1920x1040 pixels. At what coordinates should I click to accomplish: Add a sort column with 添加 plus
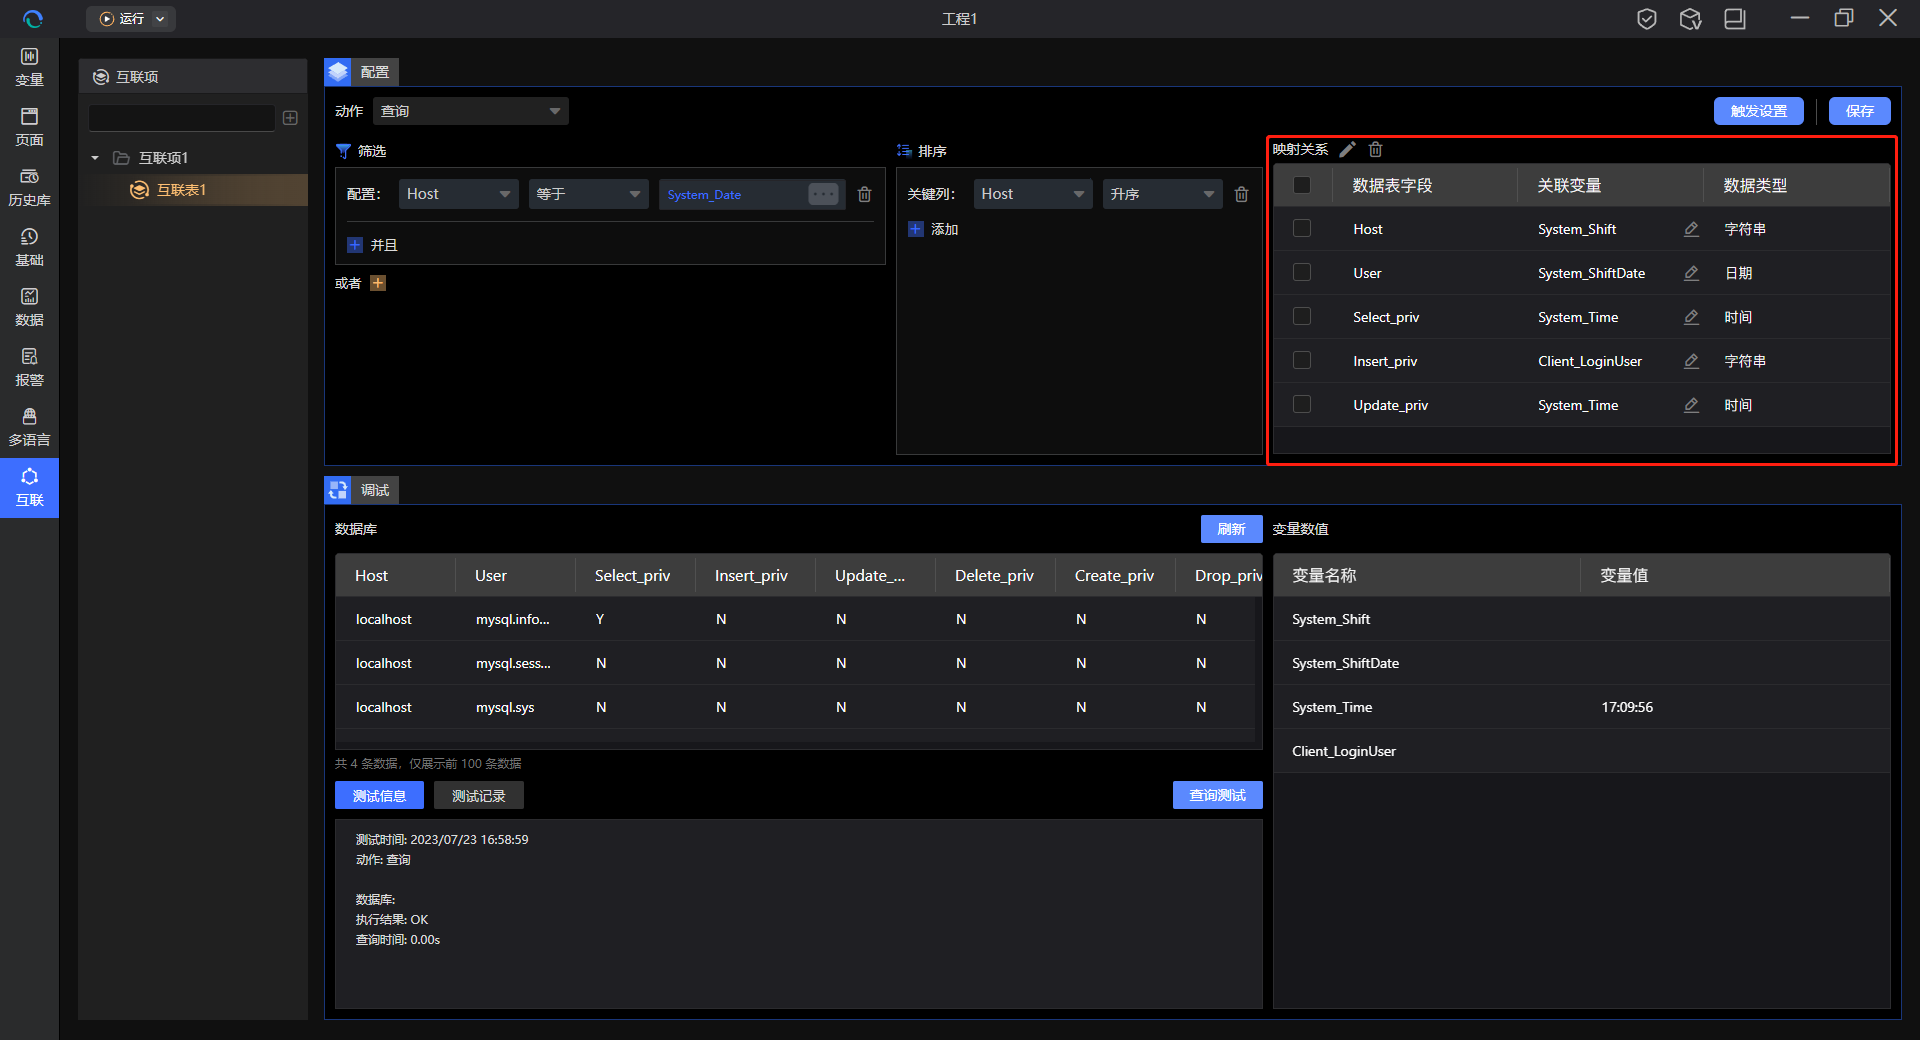(x=916, y=229)
